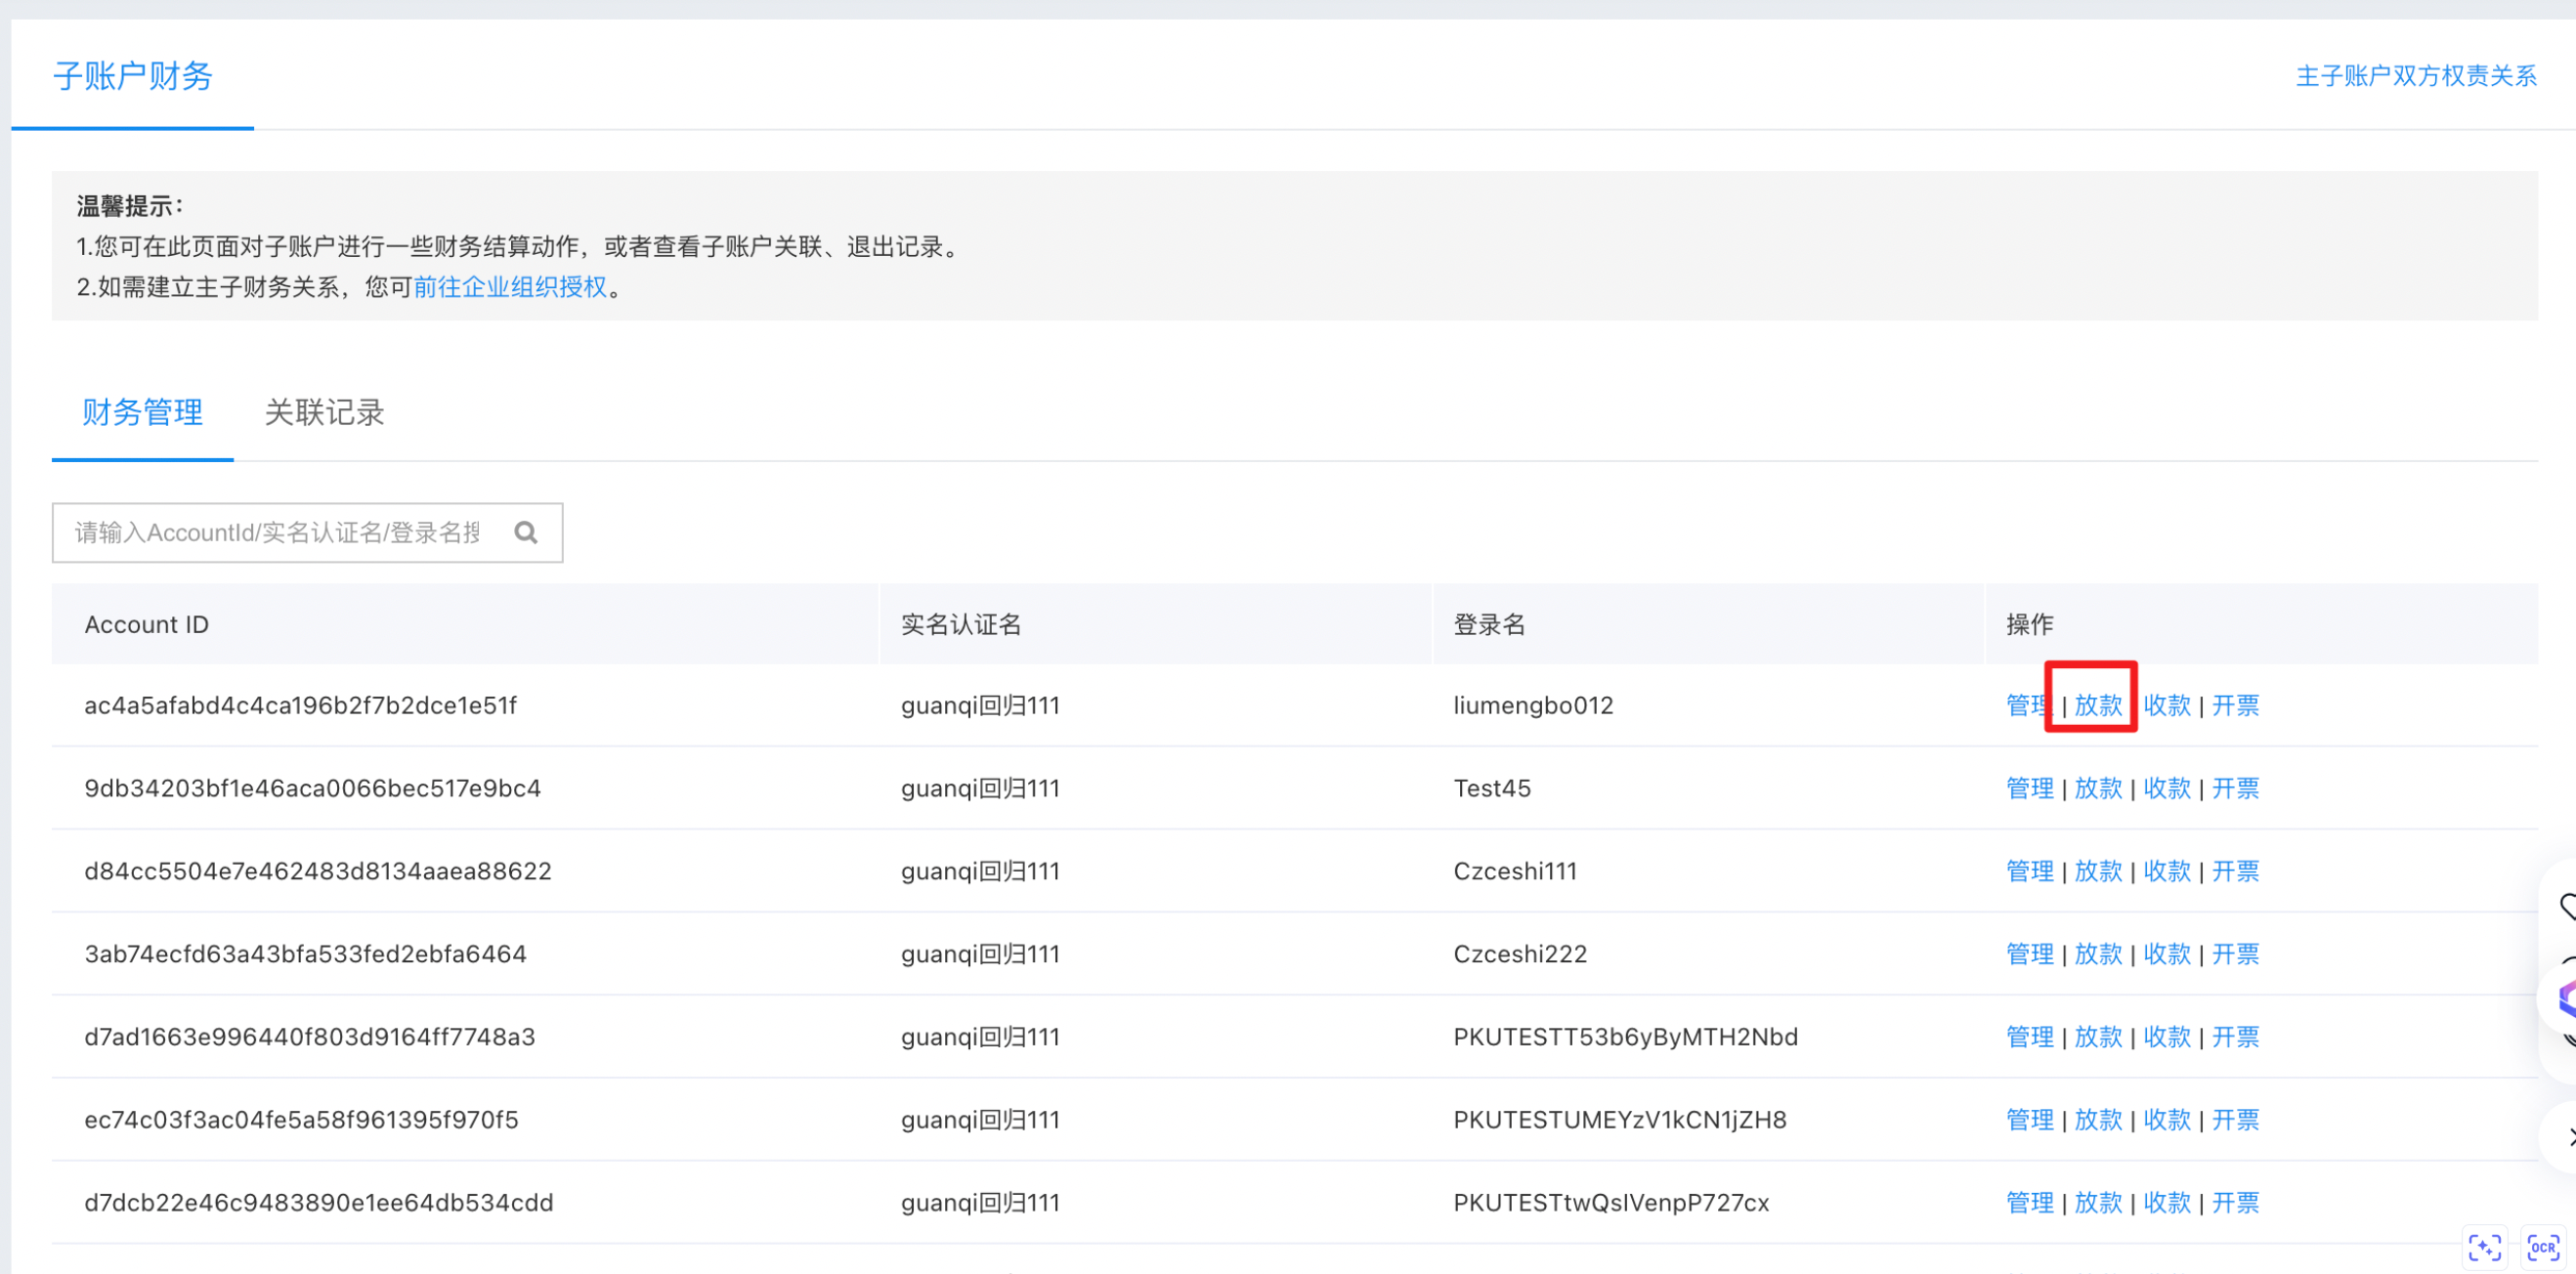Click 开票 for Czceshi222 account

tap(2235, 955)
